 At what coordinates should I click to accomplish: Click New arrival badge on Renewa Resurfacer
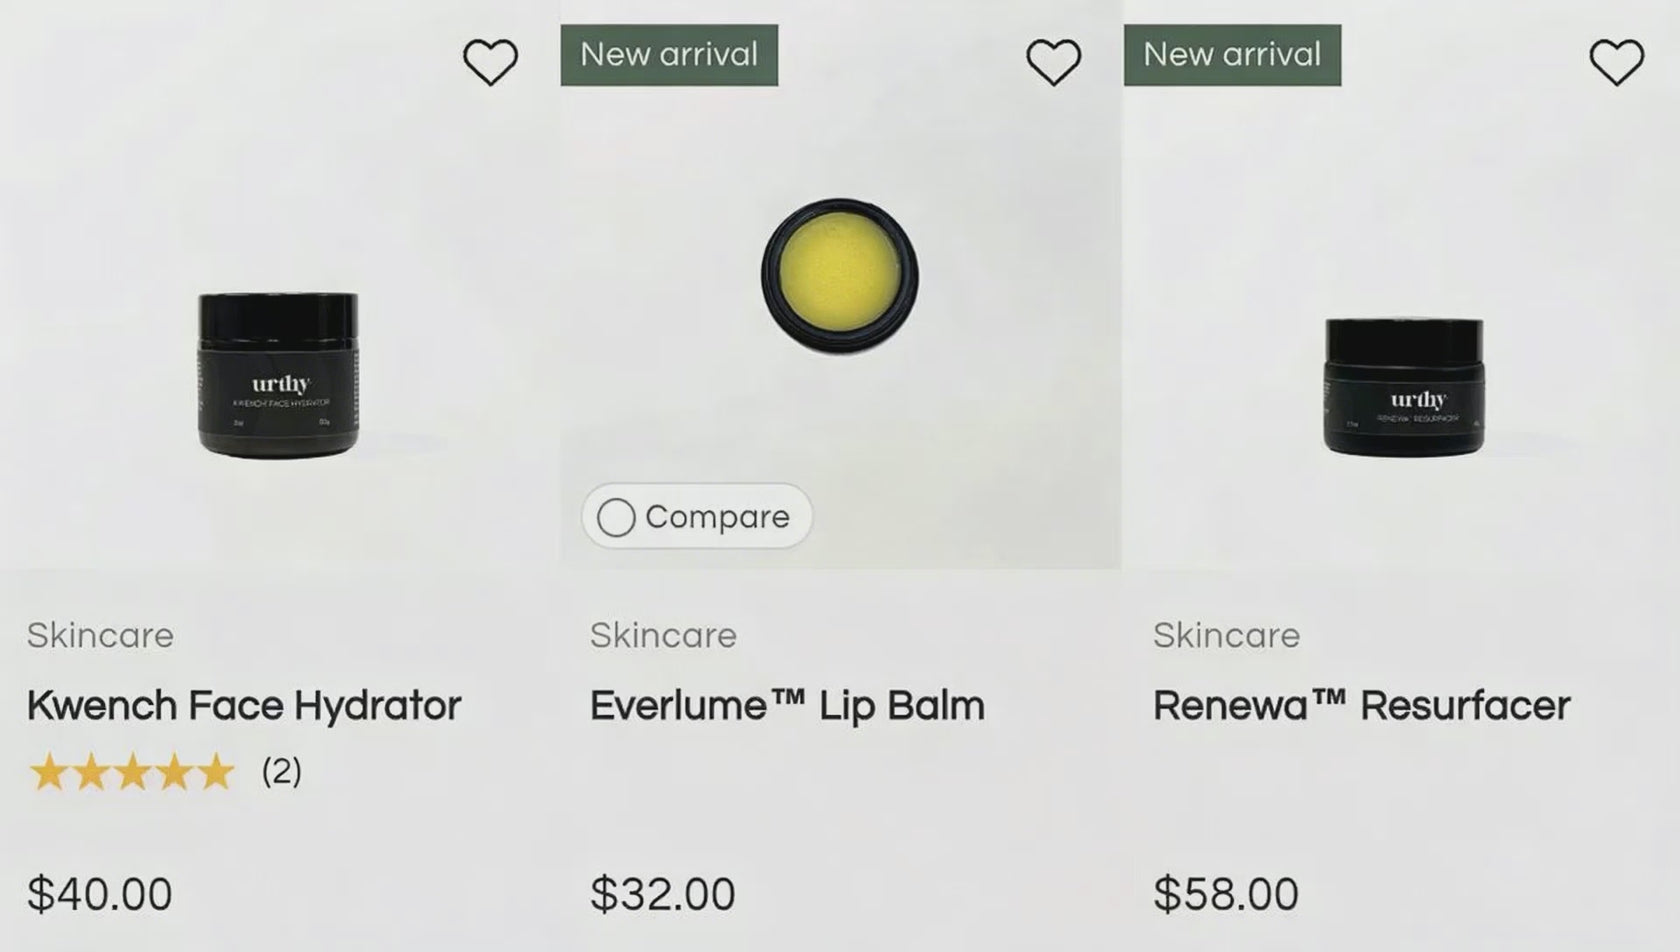1232,55
